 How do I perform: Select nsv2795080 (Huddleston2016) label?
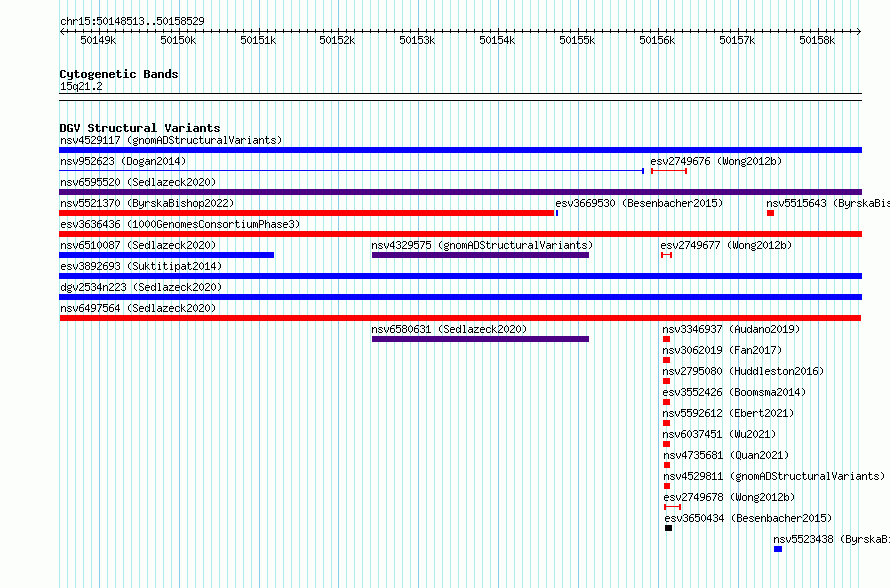tap(743, 371)
